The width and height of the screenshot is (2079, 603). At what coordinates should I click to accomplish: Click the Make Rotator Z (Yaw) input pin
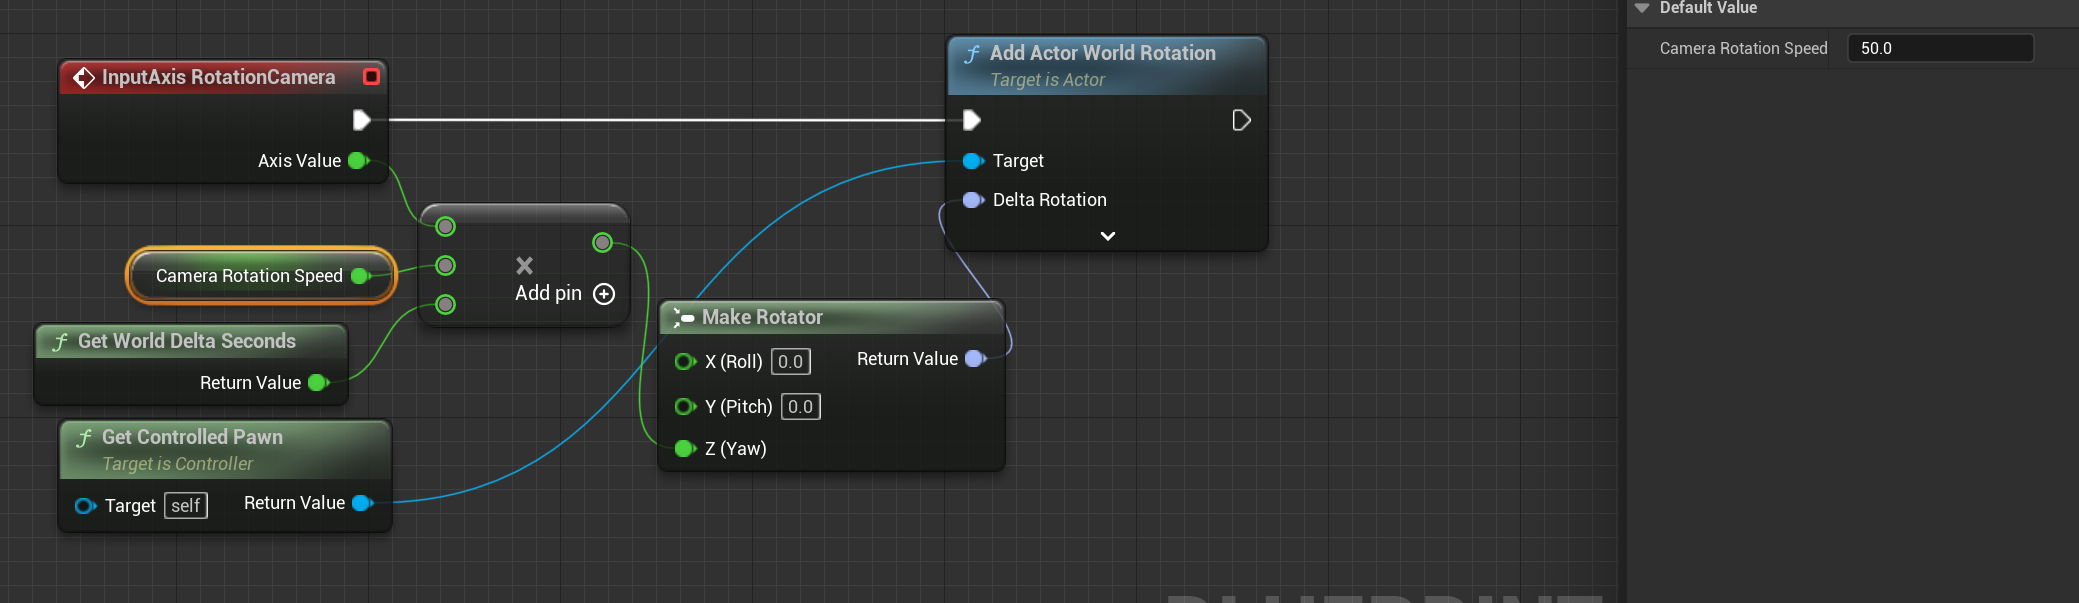[686, 449]
